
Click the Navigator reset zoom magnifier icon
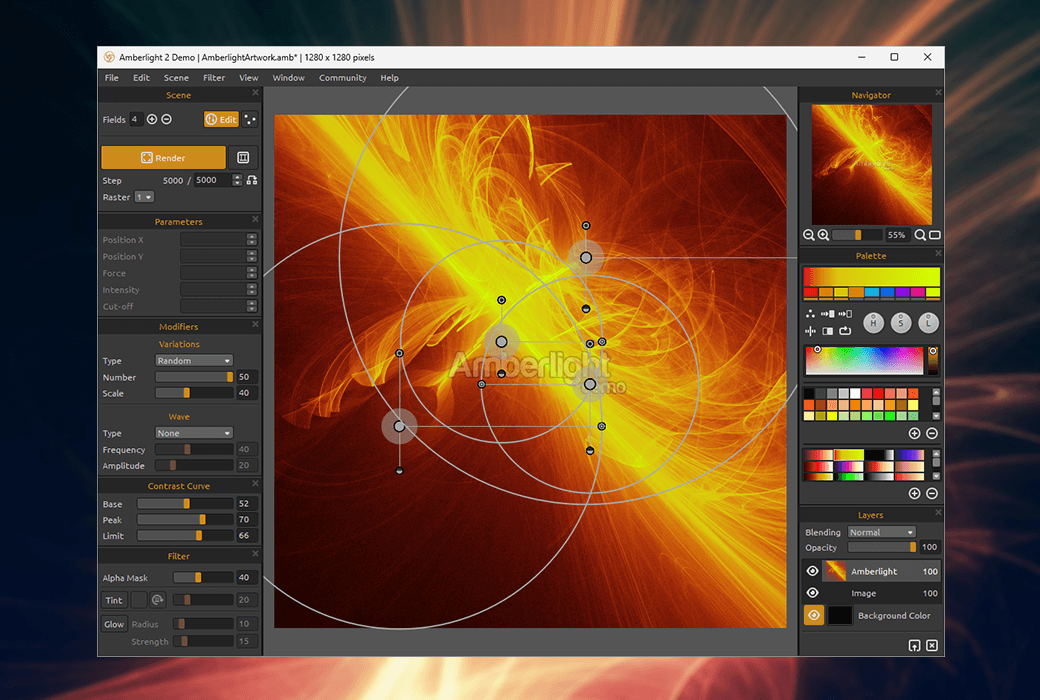(920, 235)
